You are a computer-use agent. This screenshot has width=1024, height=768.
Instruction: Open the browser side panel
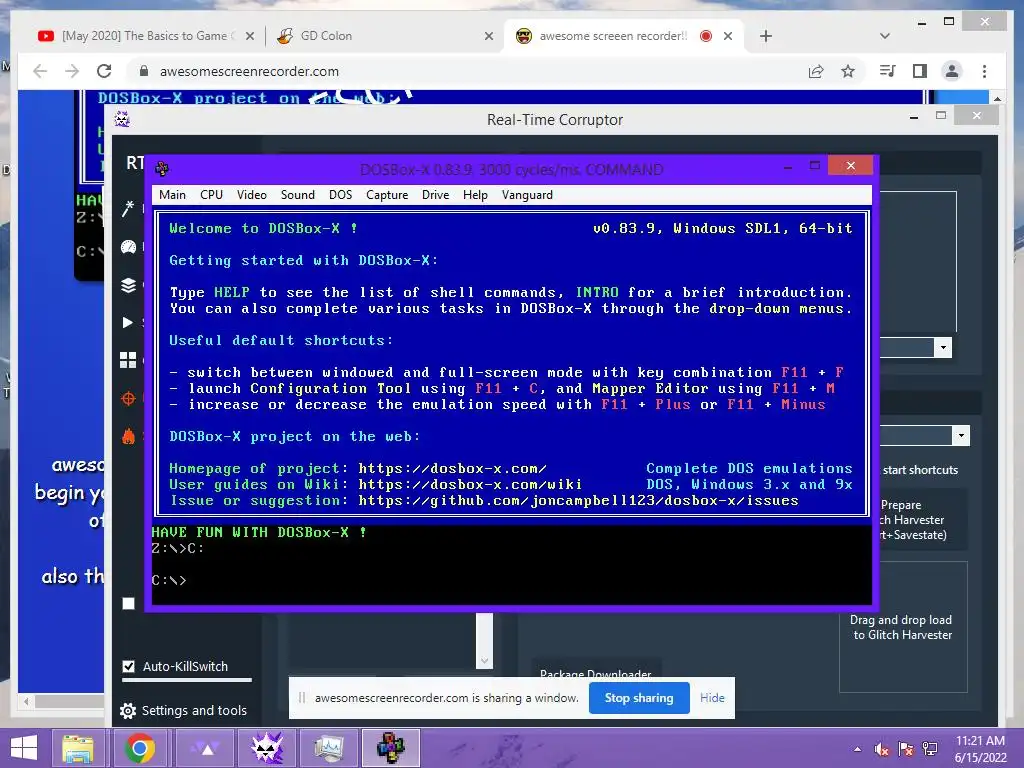point(920,71)
